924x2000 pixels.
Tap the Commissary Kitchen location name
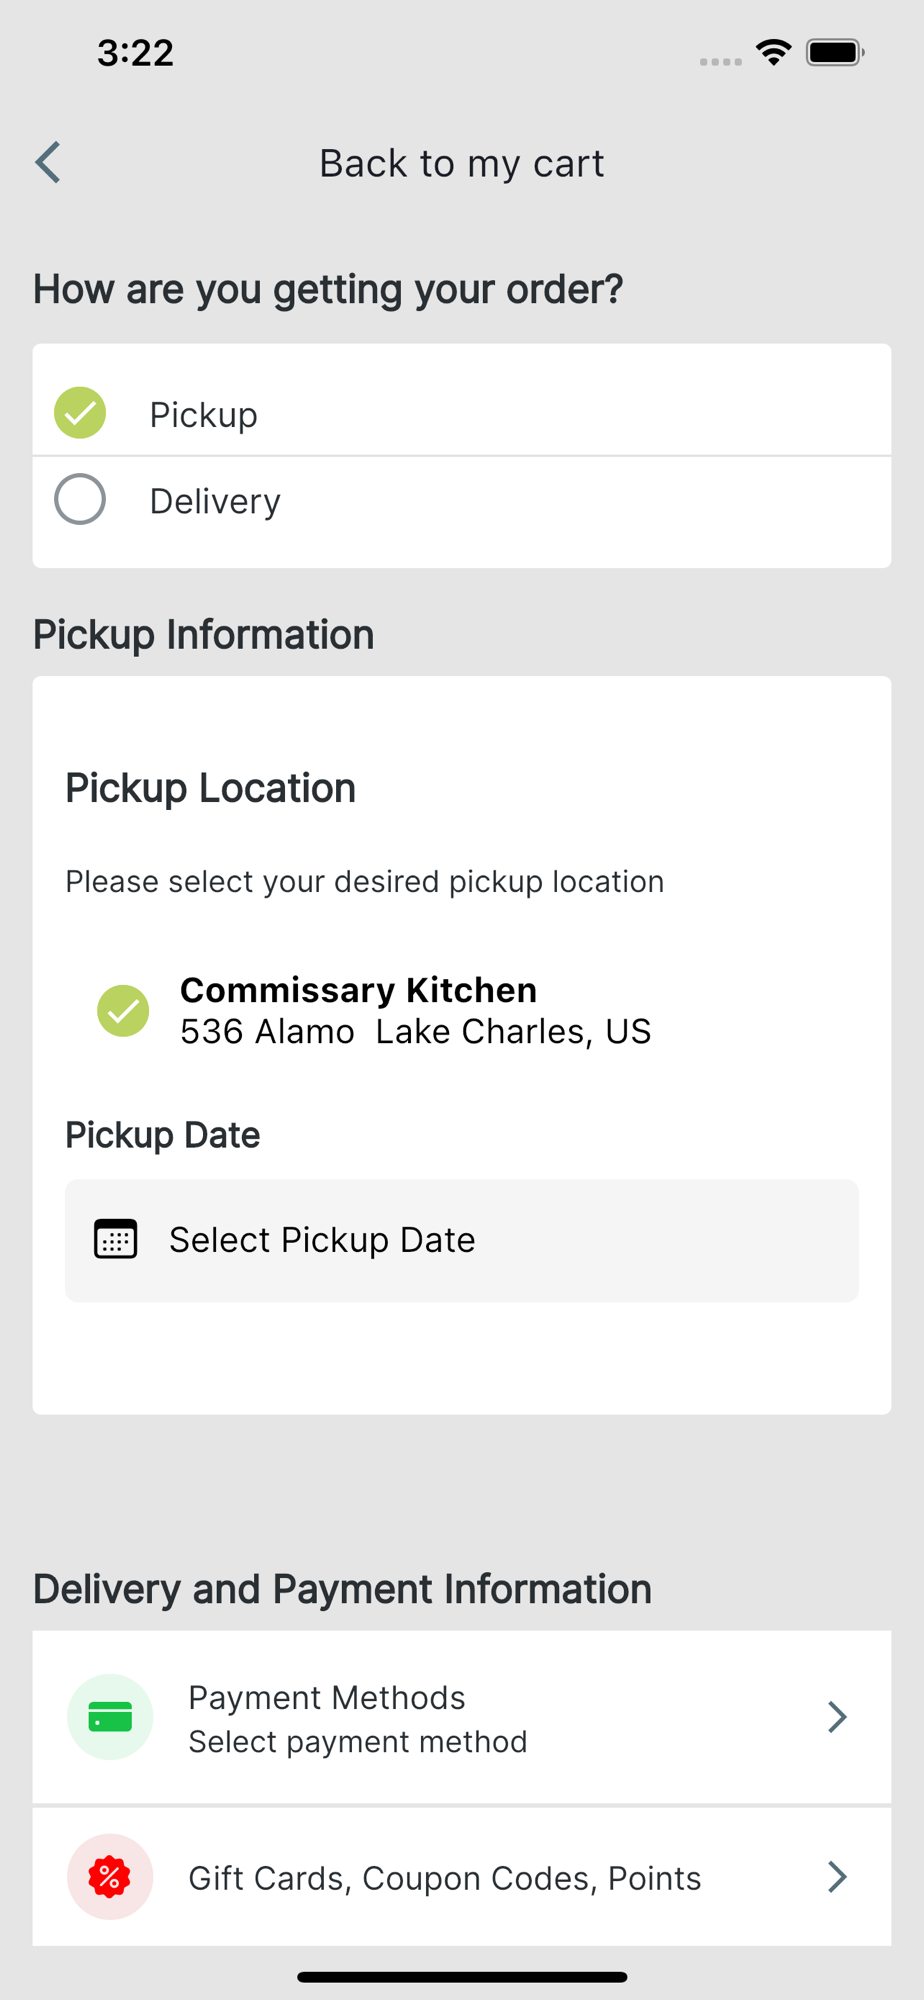pyautogui.click(x=358, y=990)
